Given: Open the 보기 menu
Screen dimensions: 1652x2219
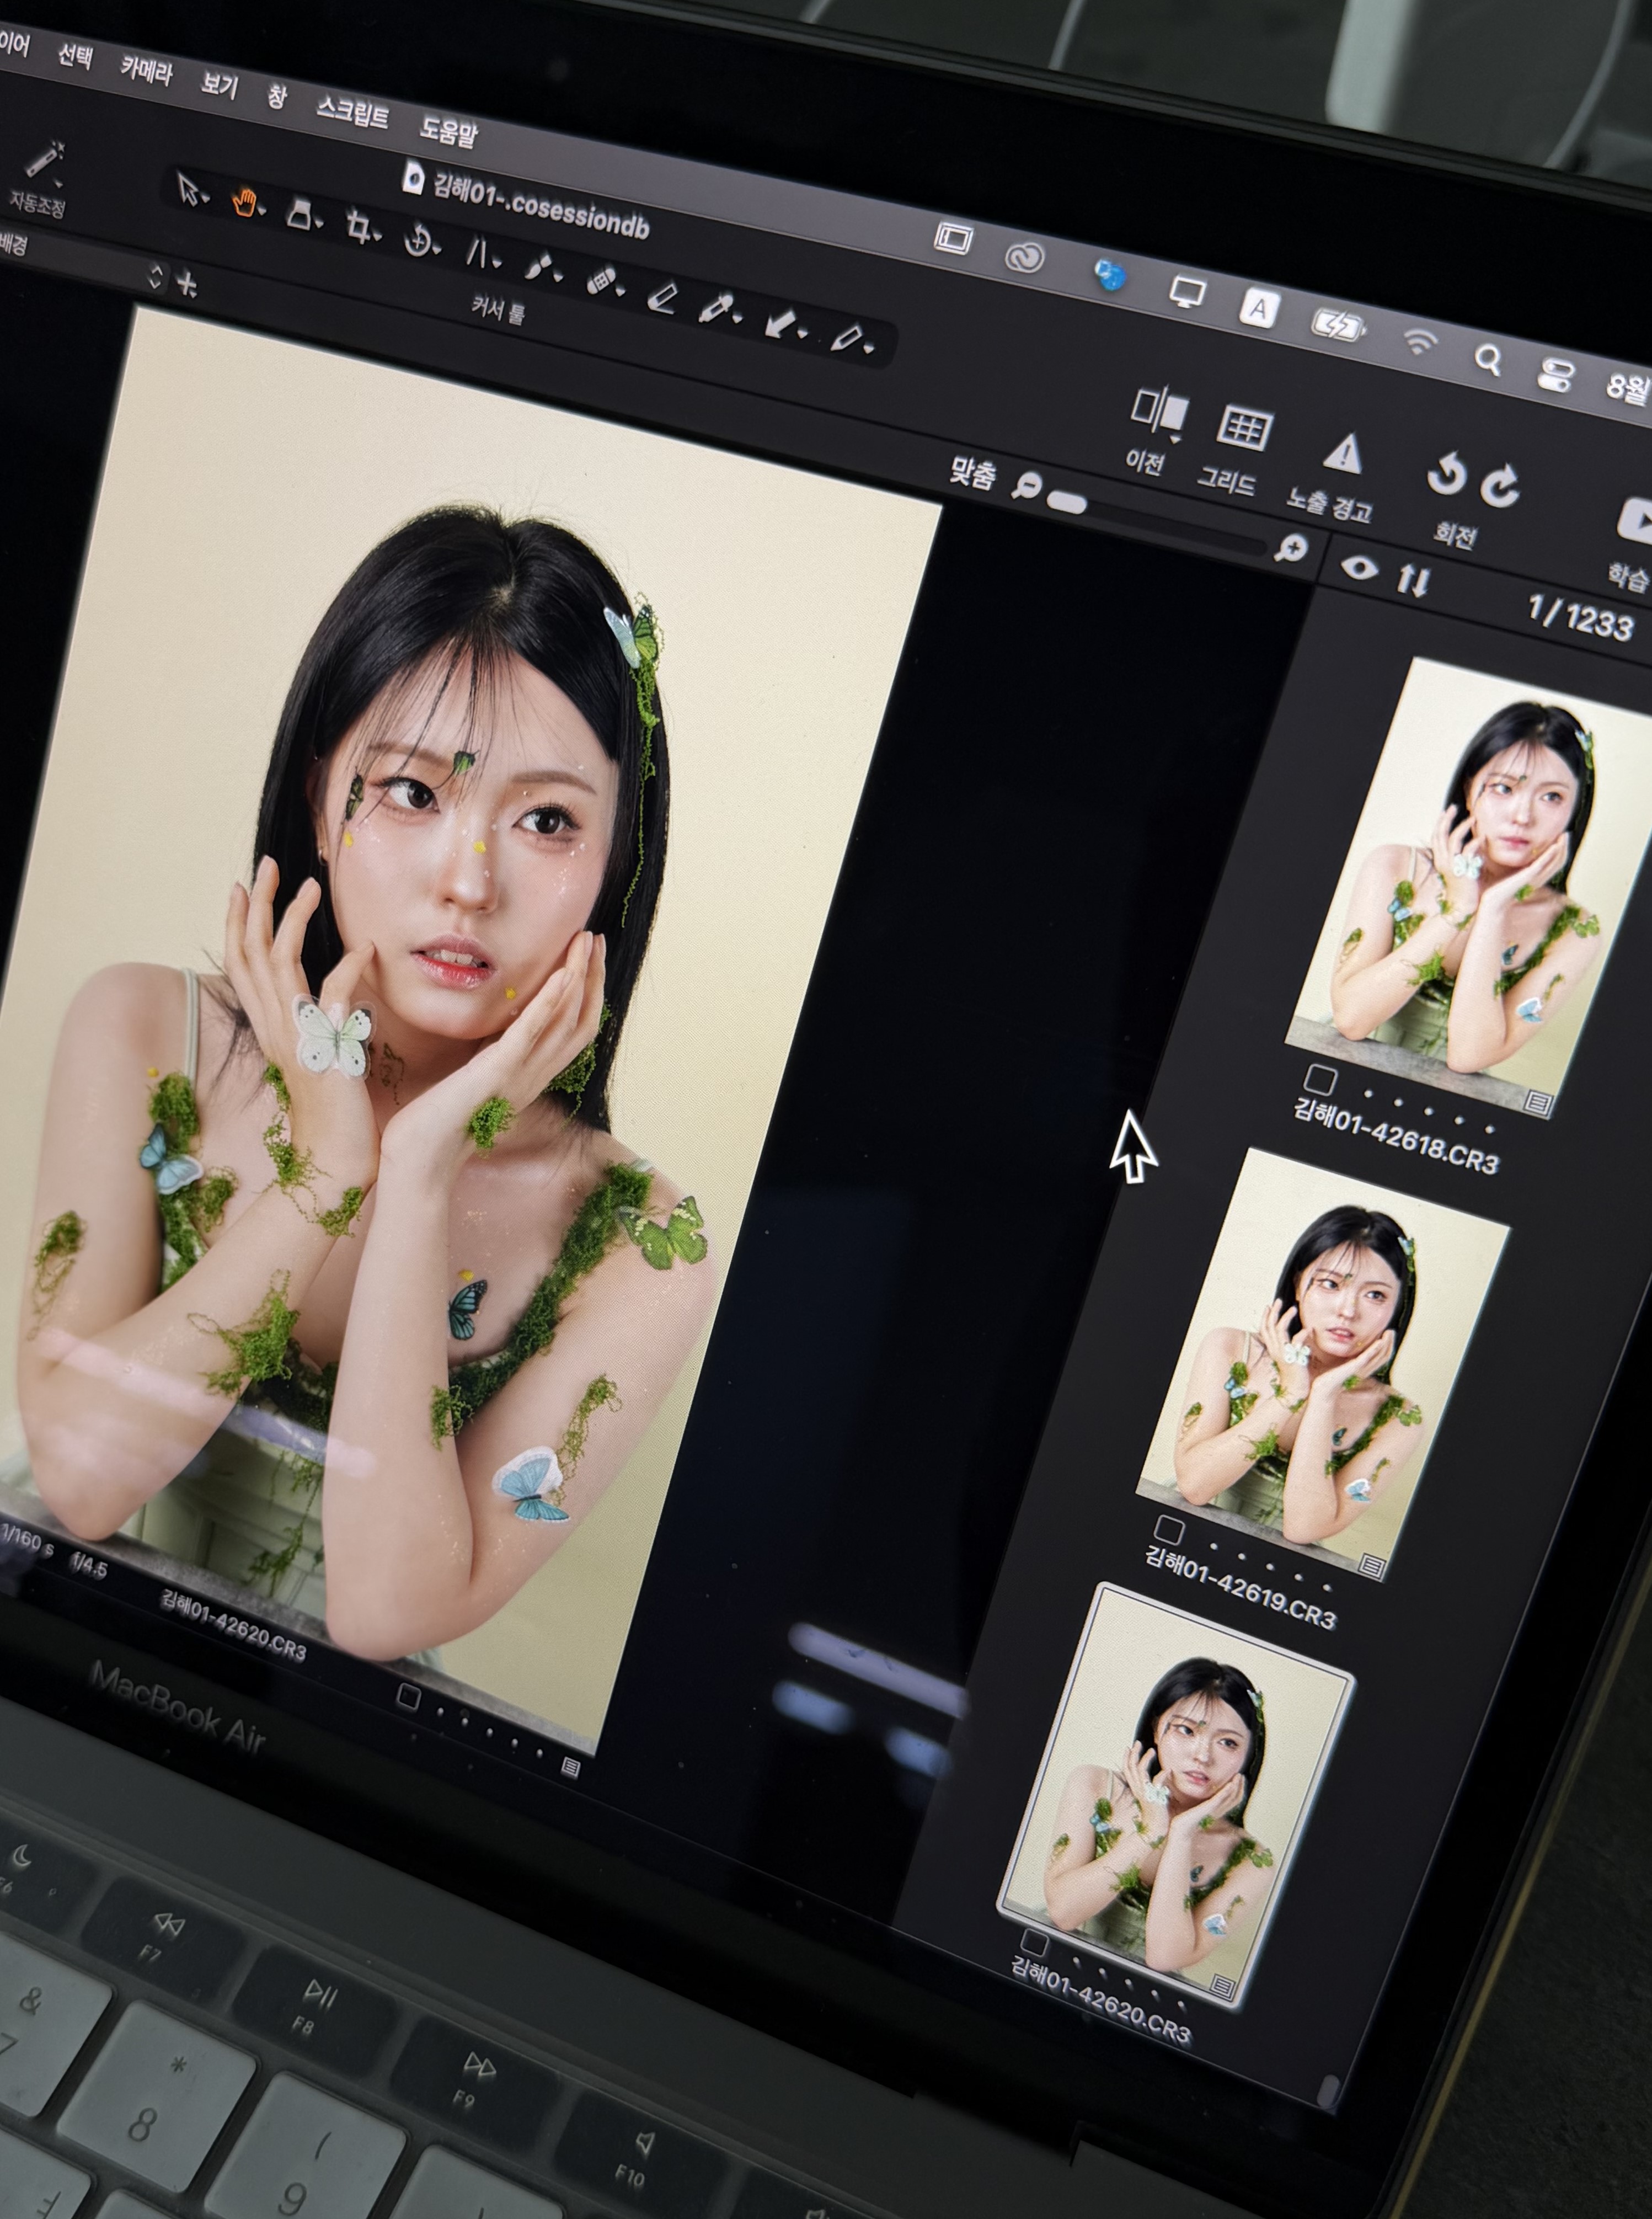Looking at the screenshot, I should (219, 86).
